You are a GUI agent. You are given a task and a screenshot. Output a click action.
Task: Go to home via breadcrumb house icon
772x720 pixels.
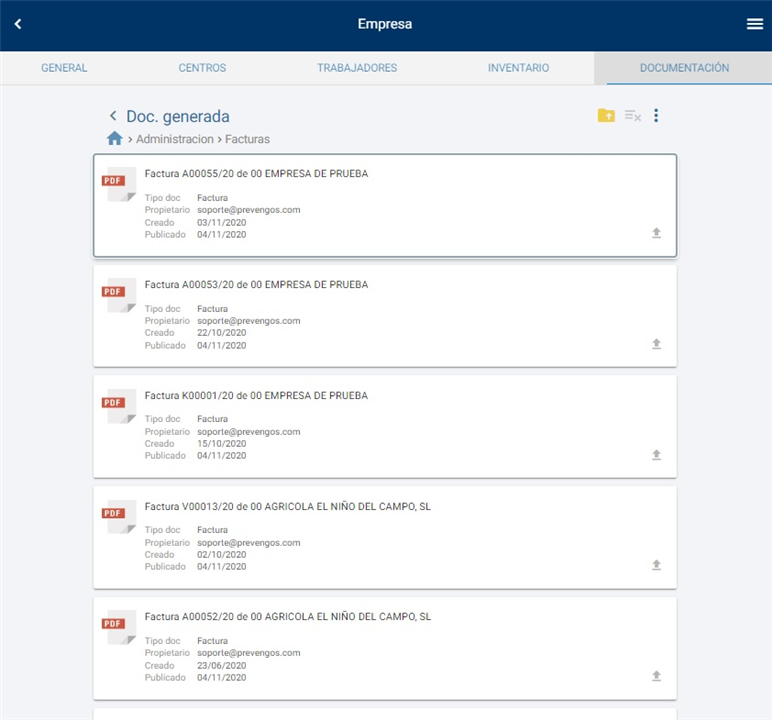(x=115, y=139)
